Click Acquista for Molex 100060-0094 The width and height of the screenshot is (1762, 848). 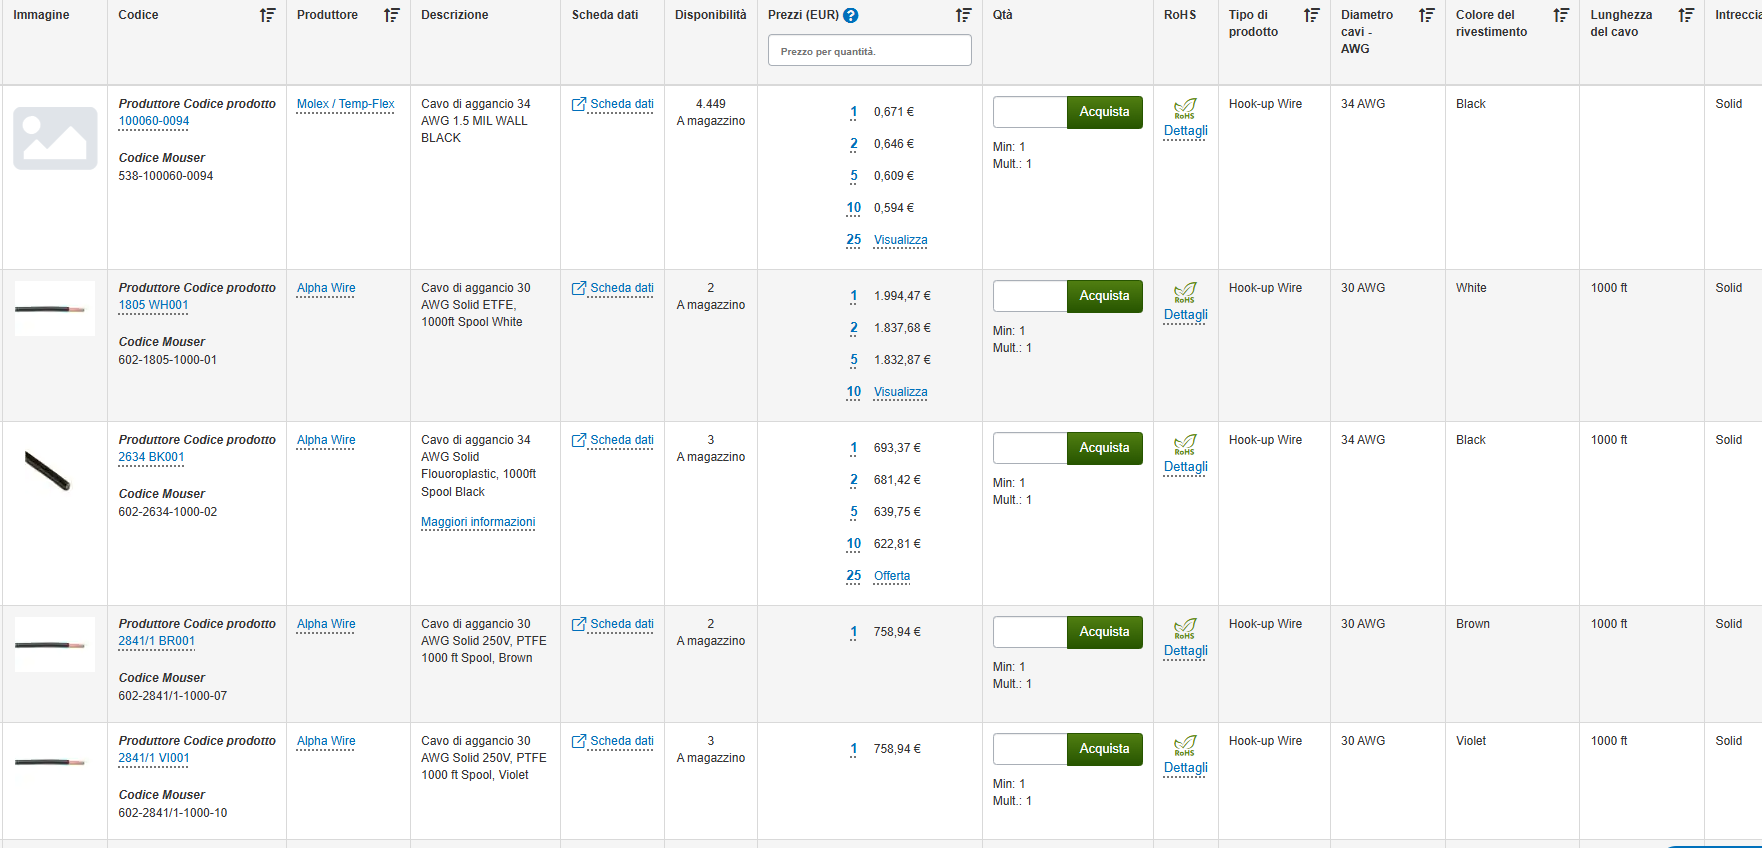(x=1104, y=112)
